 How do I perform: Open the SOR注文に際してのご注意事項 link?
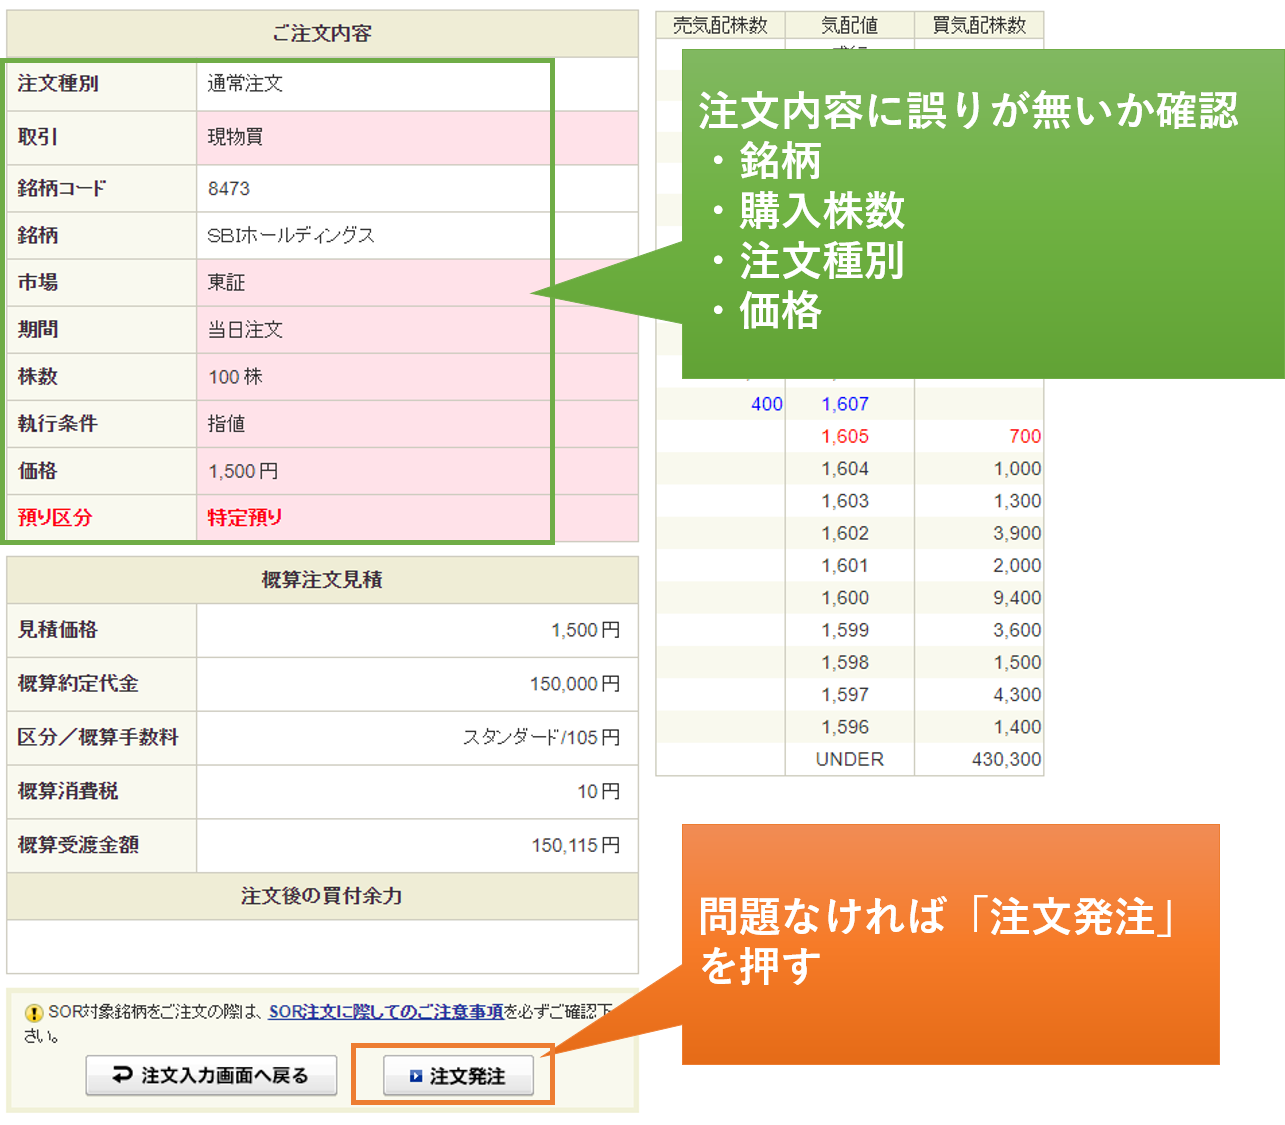[386, 1012]
